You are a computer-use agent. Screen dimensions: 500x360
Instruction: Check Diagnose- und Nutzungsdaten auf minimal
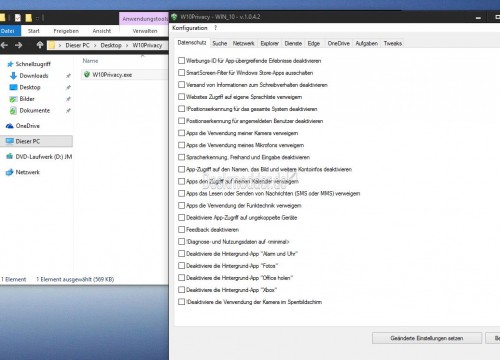click(181, 241)
